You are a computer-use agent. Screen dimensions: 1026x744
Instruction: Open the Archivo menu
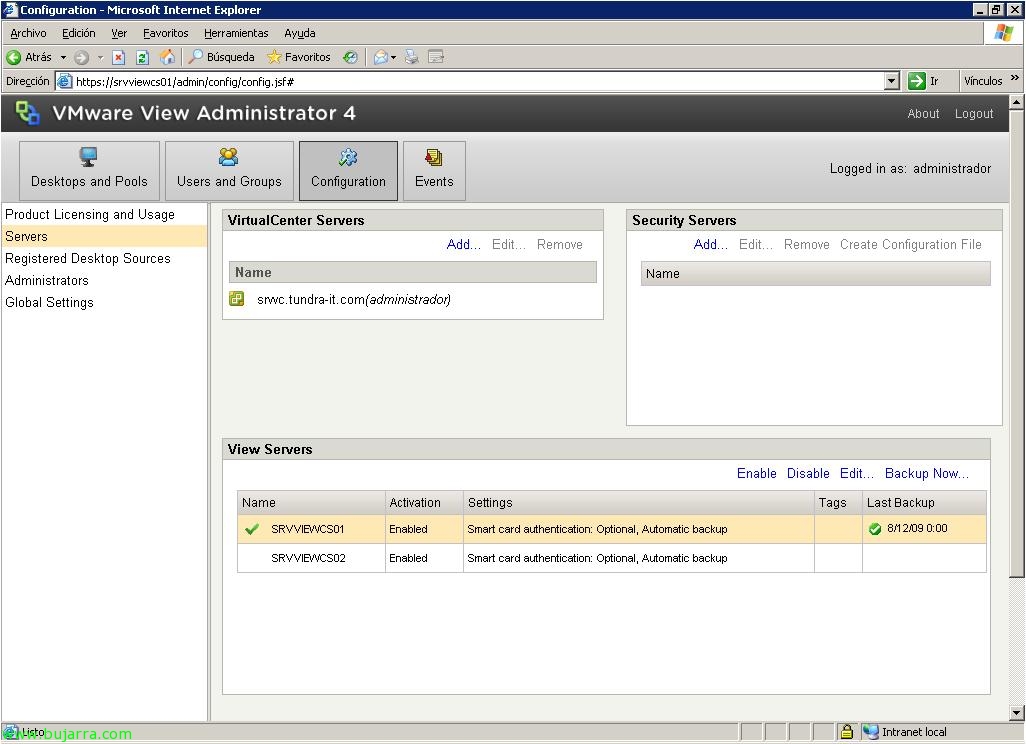tap(28, 33)
